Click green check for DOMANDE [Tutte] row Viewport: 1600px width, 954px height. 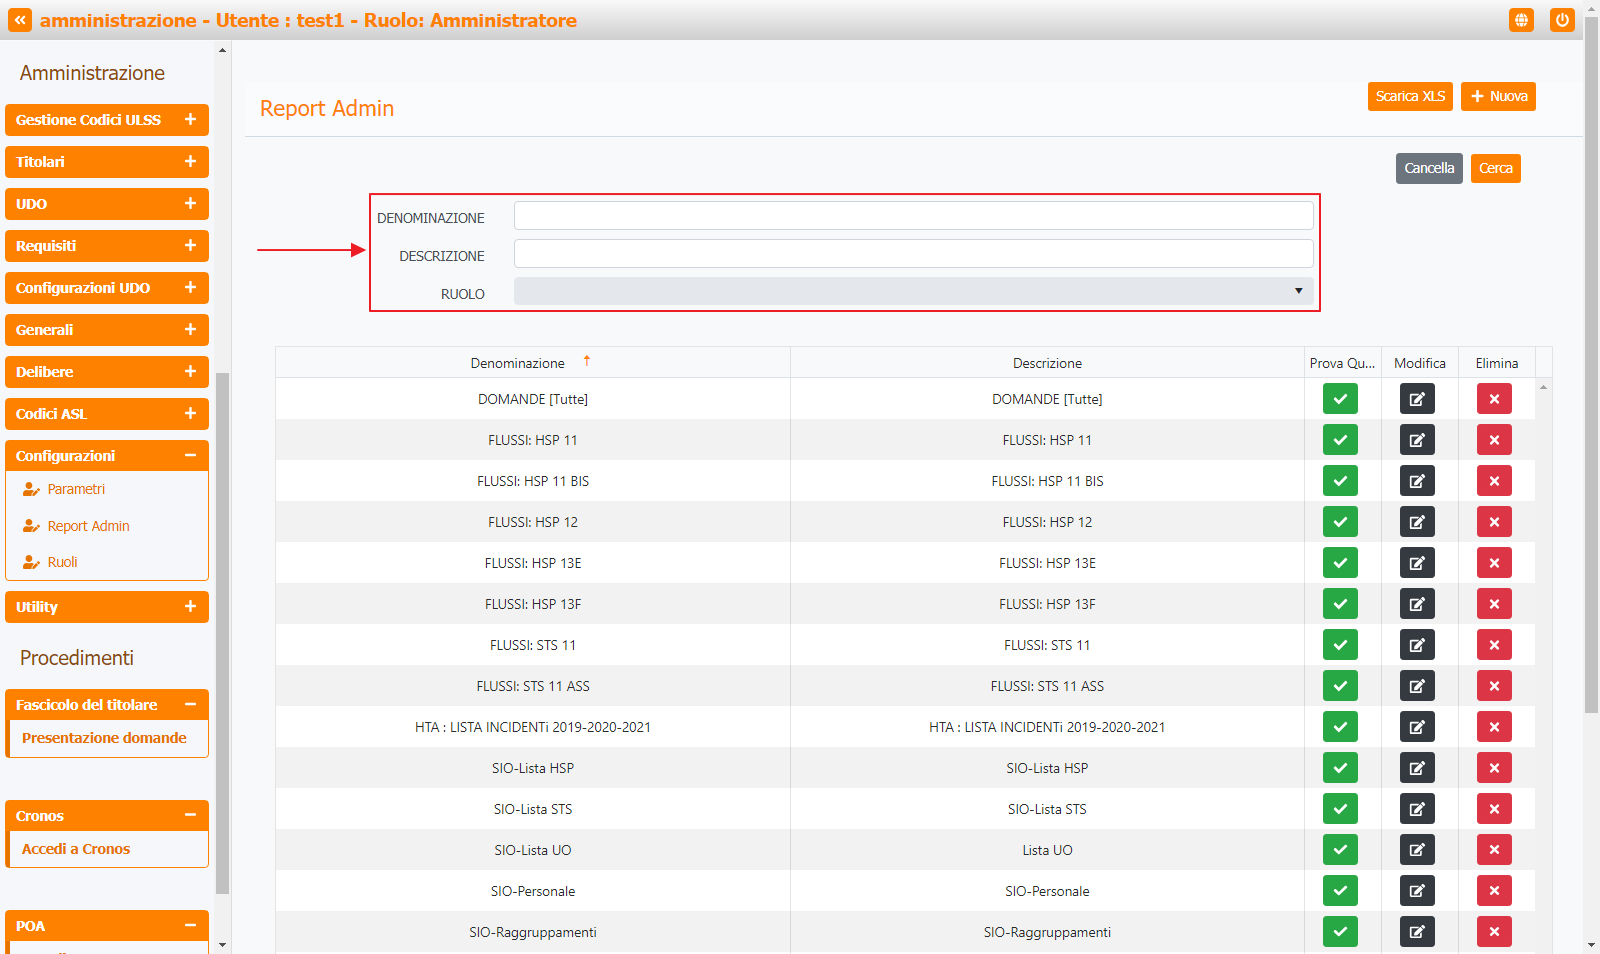pyautogui.click(x=1340, y=399)
